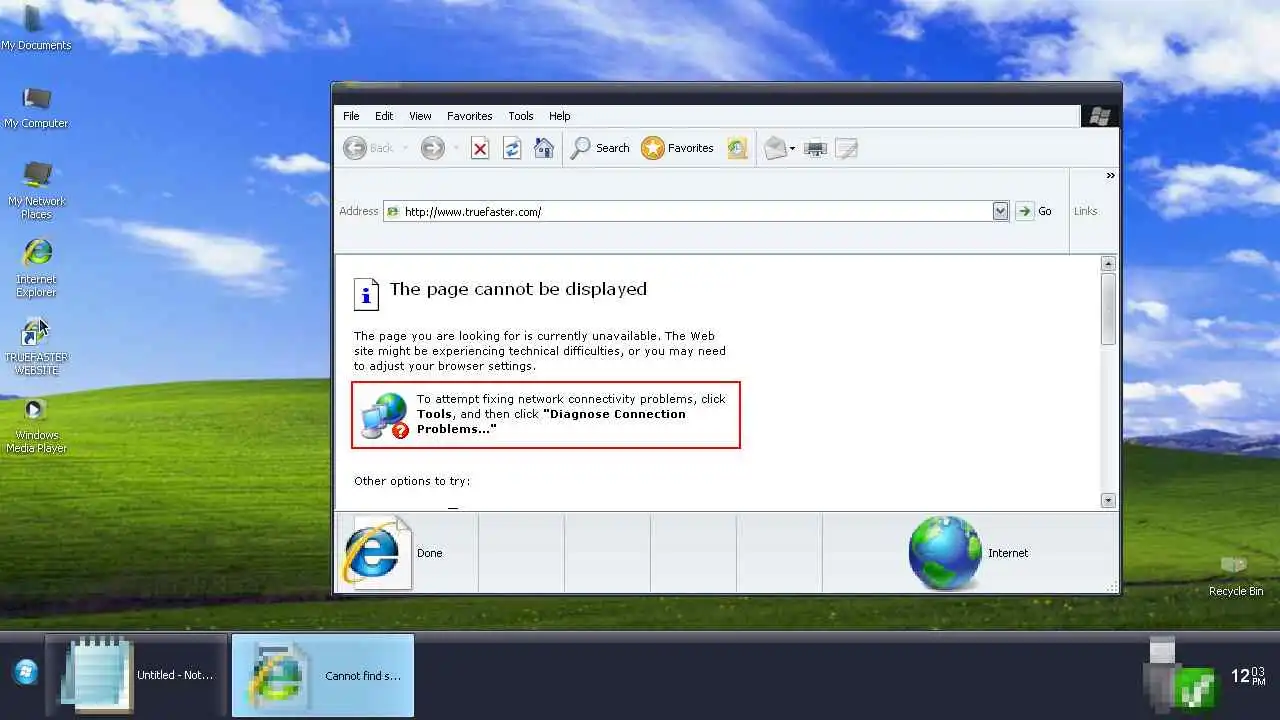The width and height of the screenshot is (1280, 720).
Task: Expand the toolbar overflow chevron
Action: tap(1110, 176)
